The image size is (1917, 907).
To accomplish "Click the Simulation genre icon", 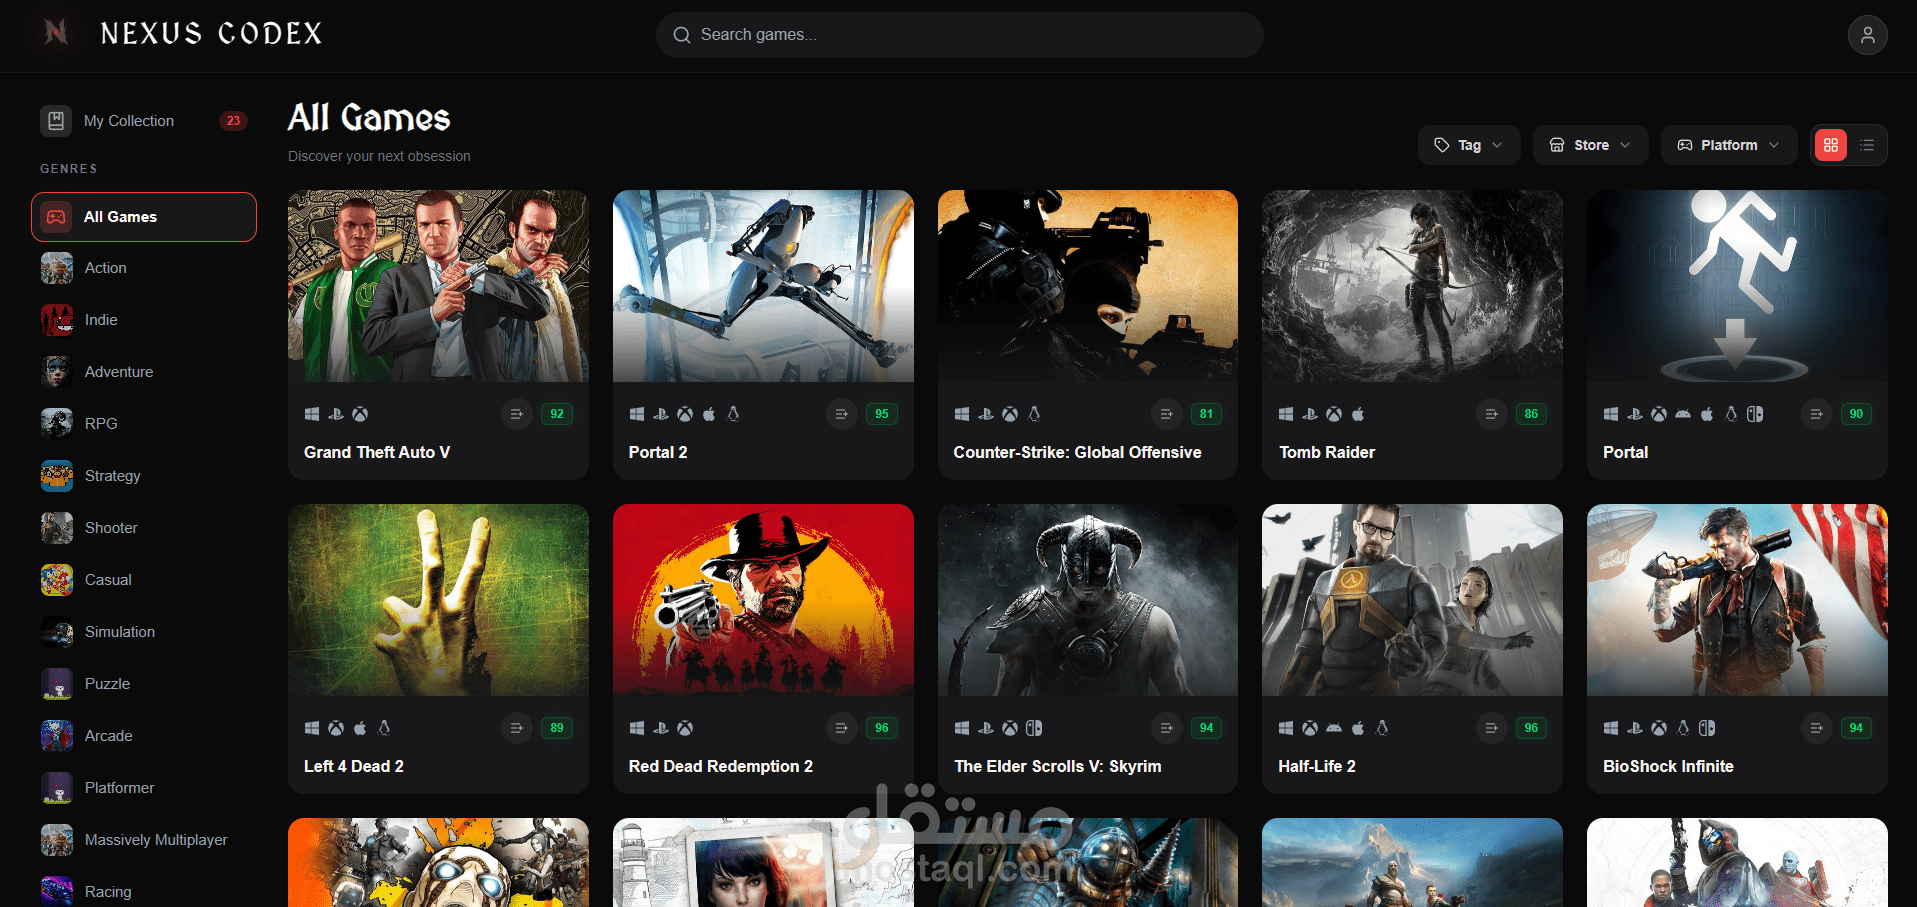I will (57, 632).
